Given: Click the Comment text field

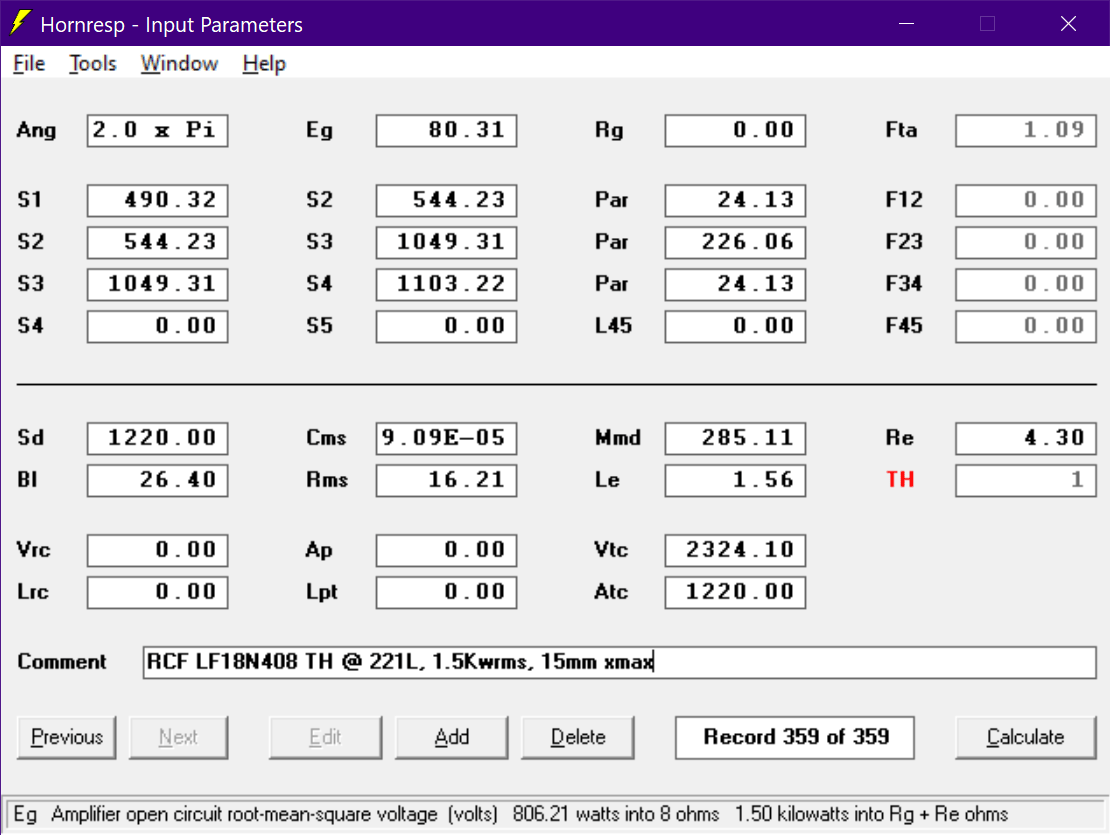Looking at the screenshot, I should [x=619, y=662].
